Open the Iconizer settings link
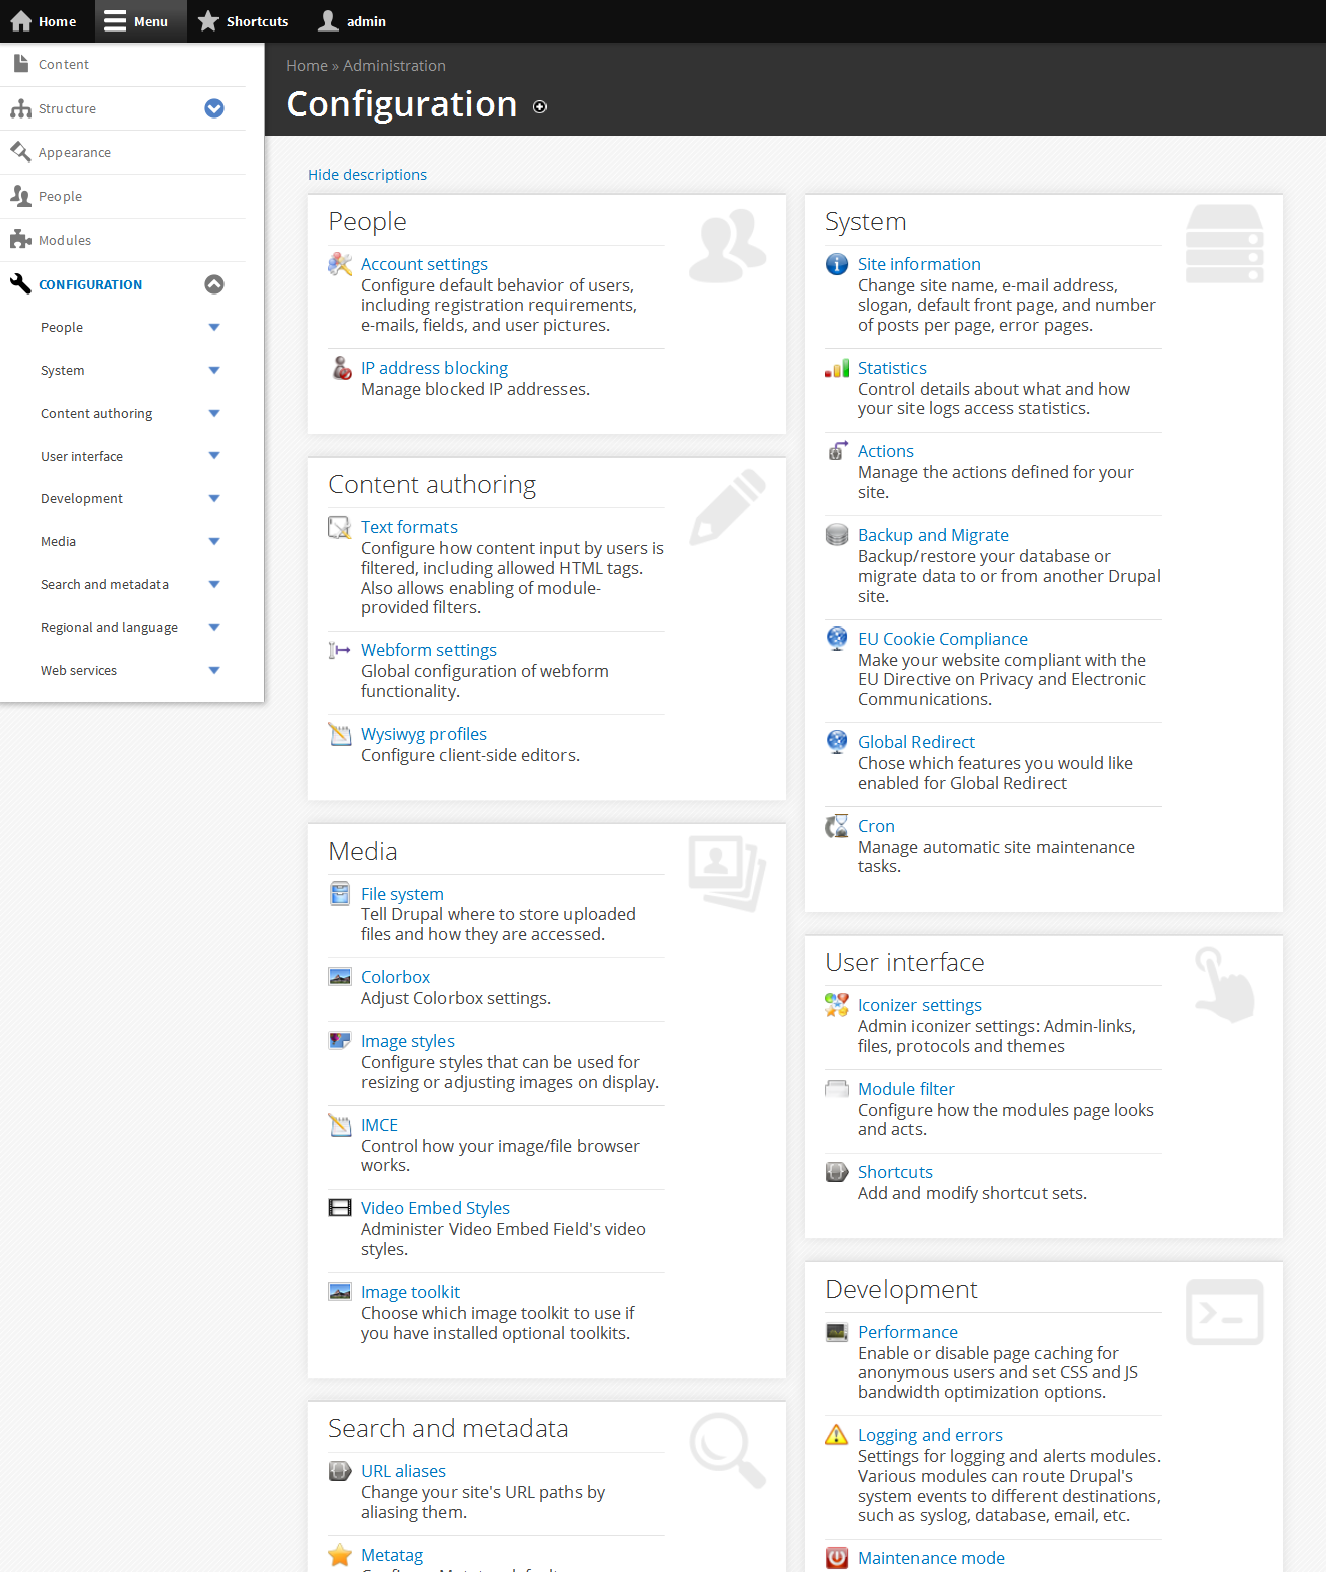This screenshot has height=1572, width=1326. click(920, 1005)
